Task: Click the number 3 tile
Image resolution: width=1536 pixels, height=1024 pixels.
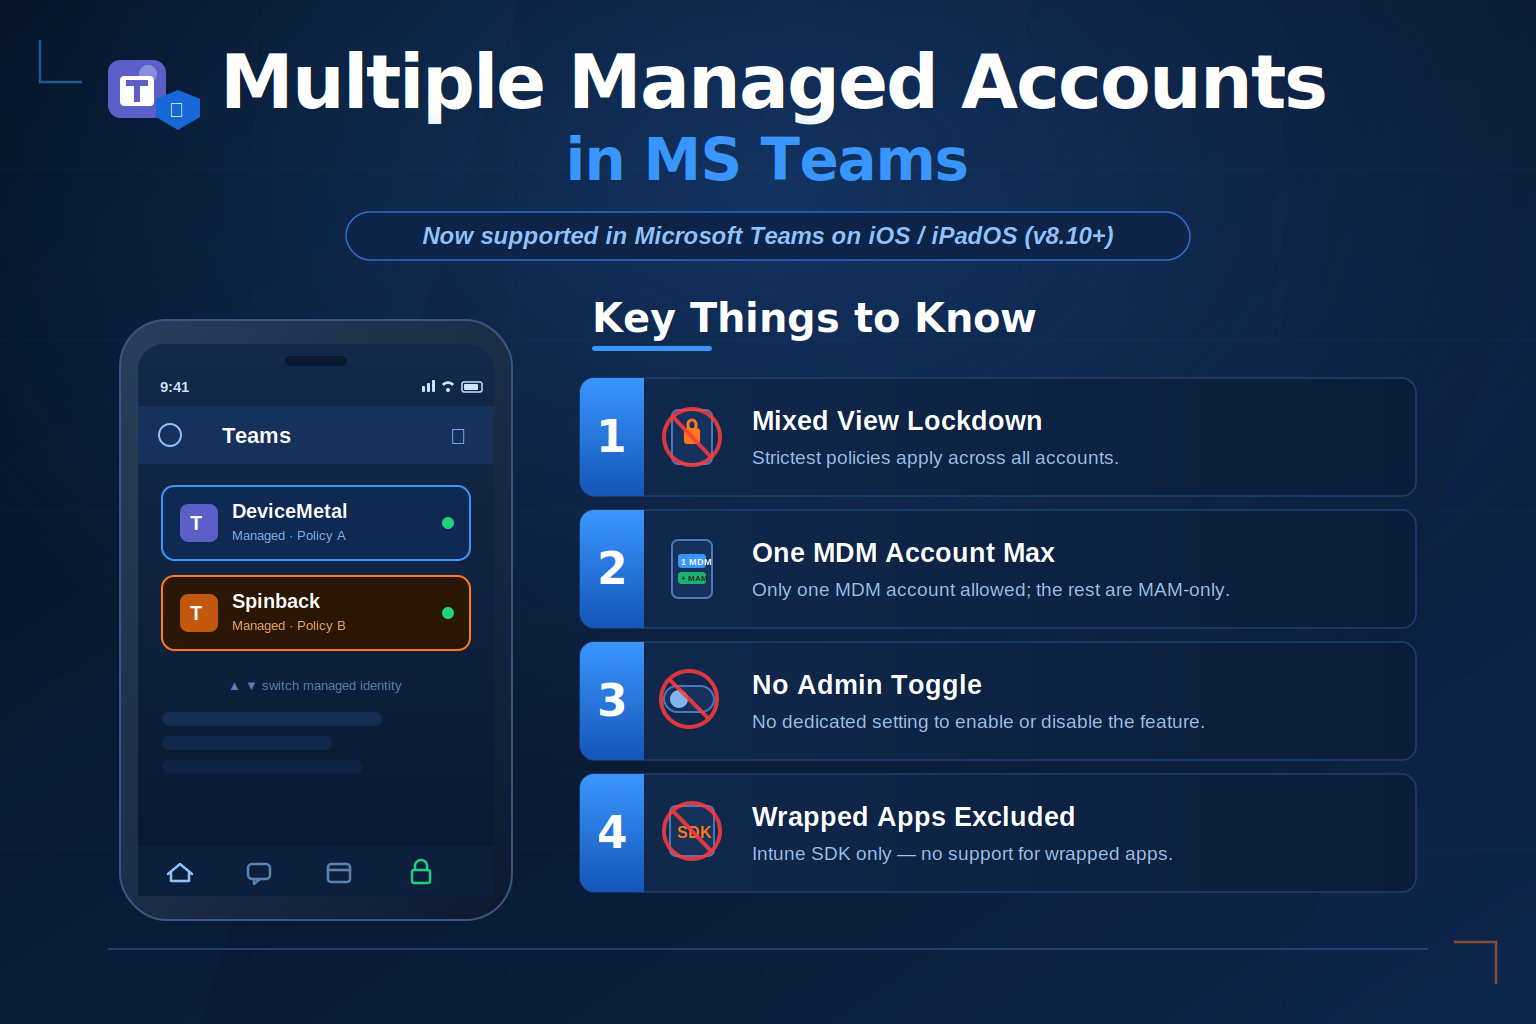Action: click(612, 701)
